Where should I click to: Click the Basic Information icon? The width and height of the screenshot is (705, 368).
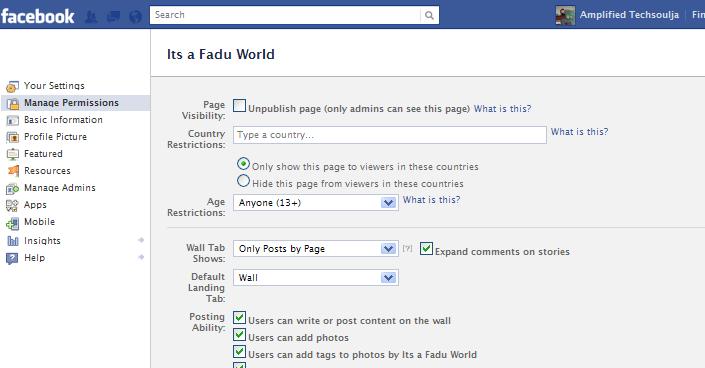13,120
